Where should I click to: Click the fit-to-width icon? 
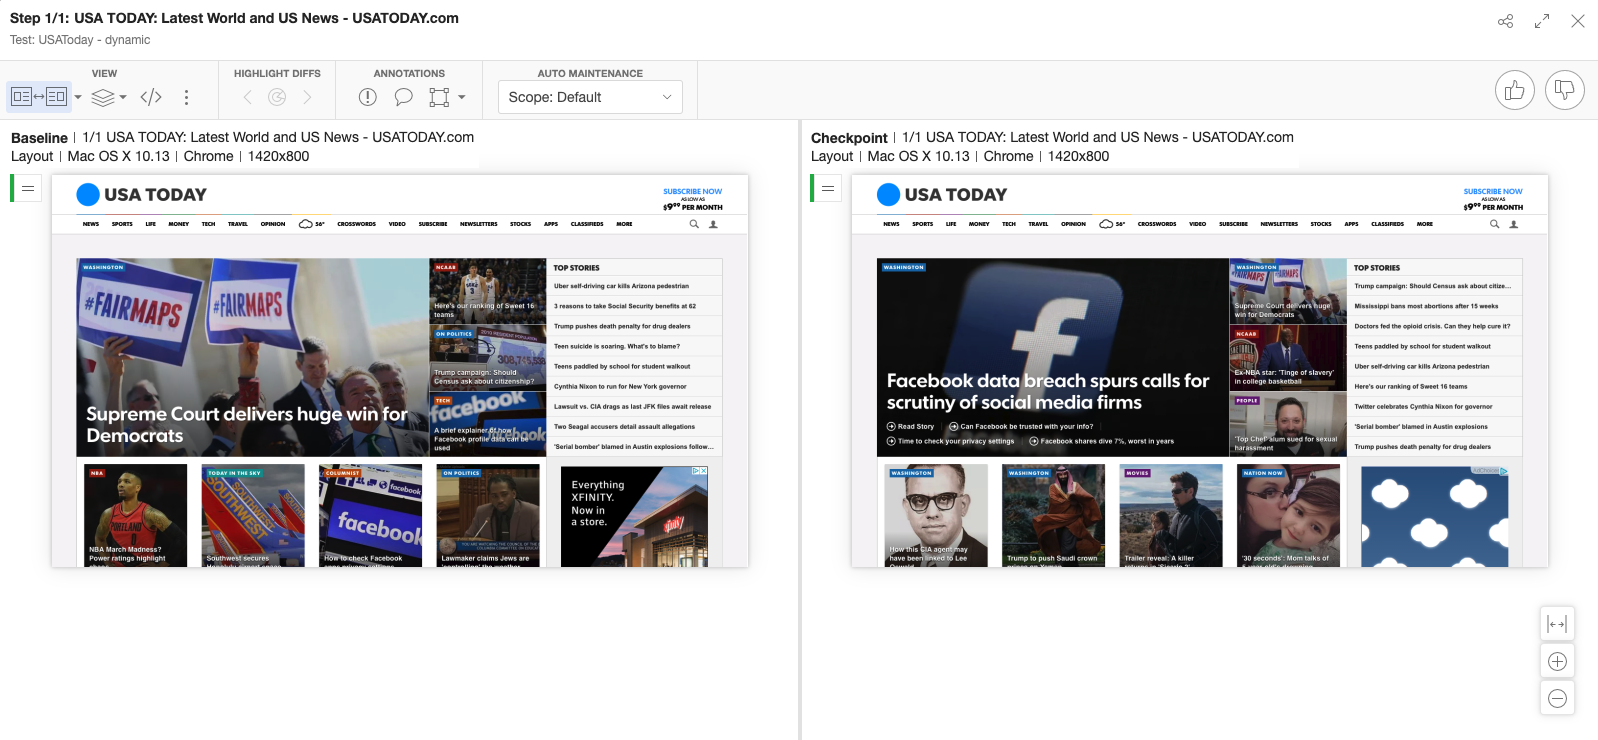1557,624
